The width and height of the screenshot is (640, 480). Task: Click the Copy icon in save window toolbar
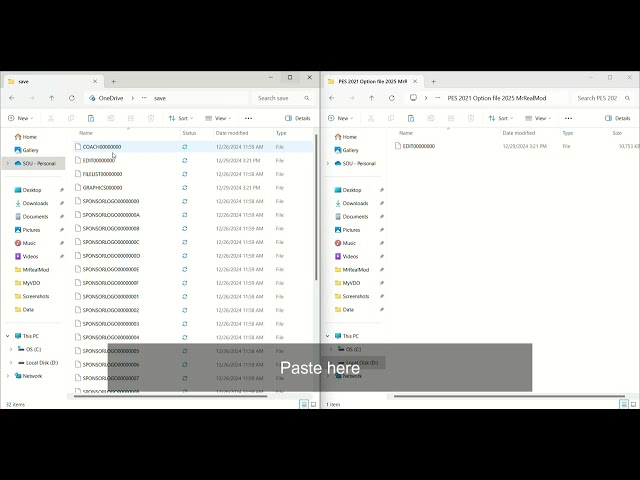coord(71,118)
